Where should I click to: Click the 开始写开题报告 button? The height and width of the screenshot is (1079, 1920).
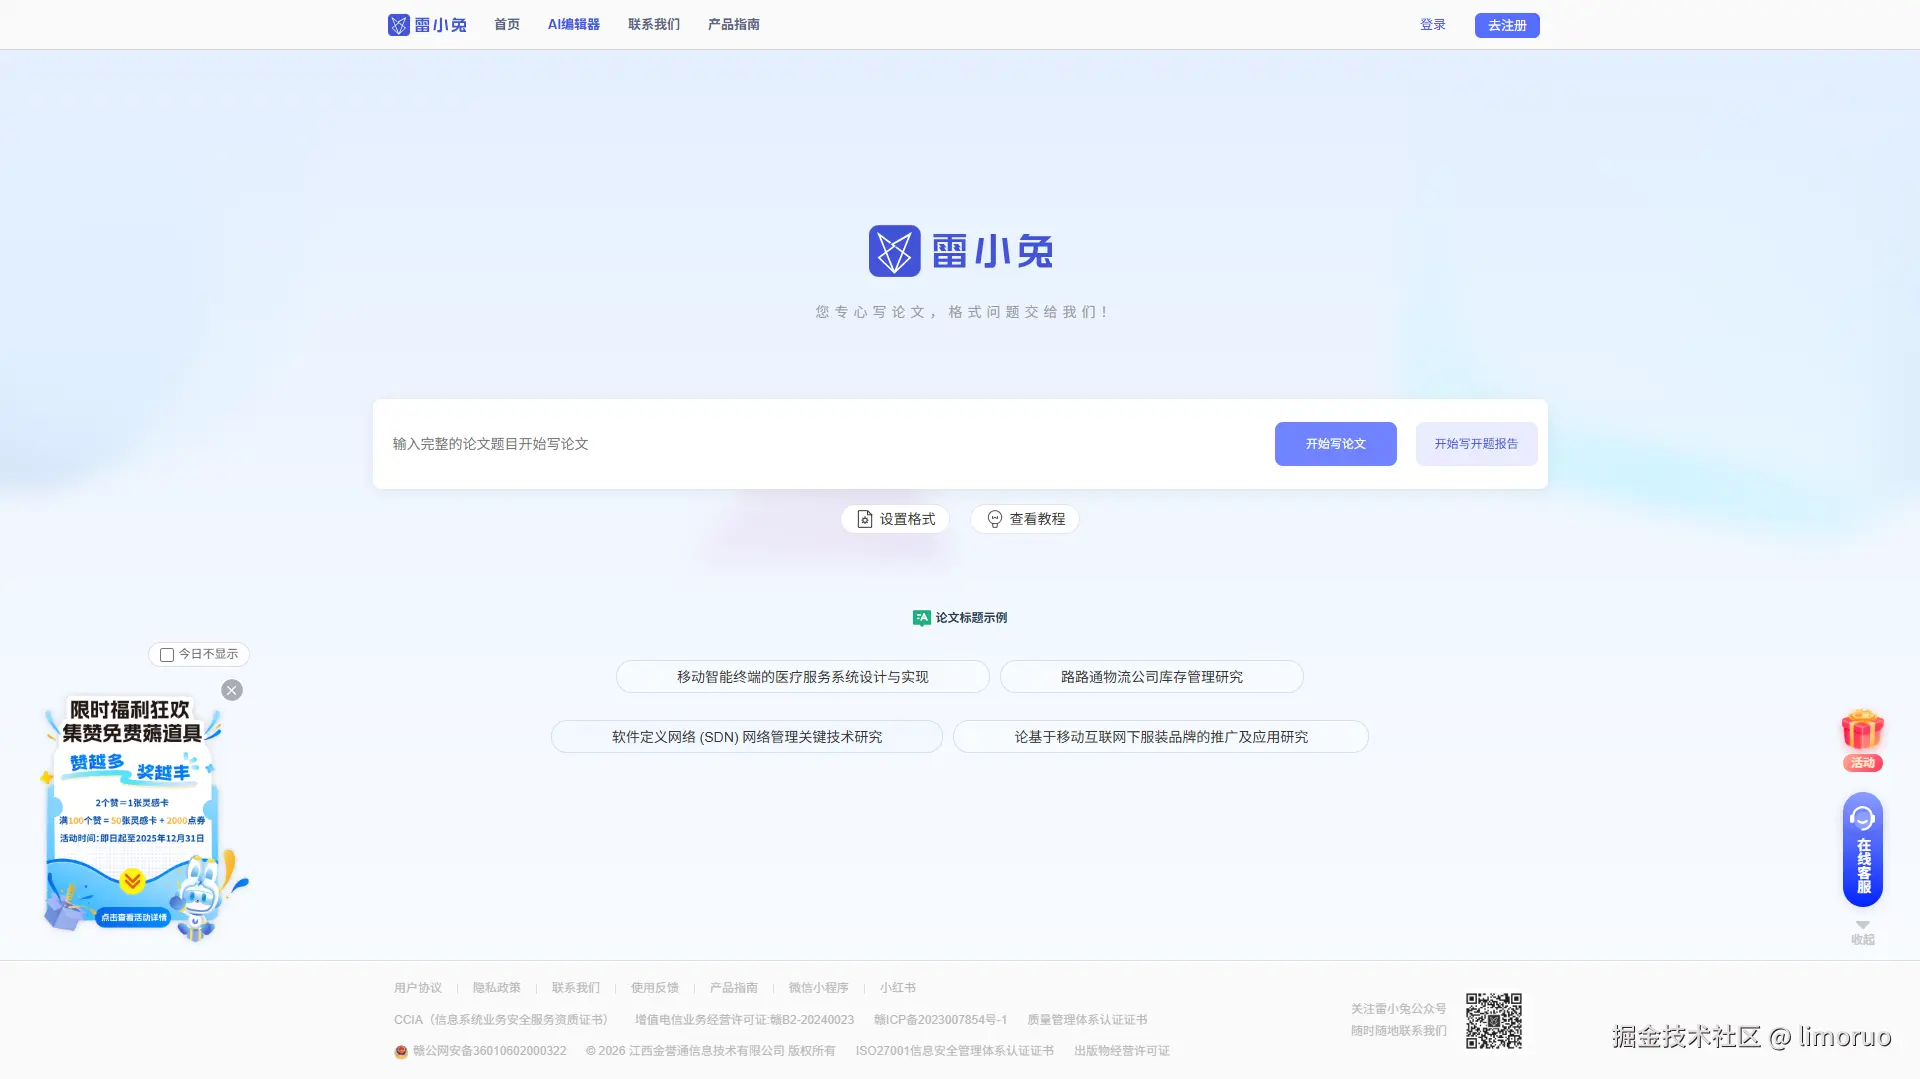[x=1476, y=443]
